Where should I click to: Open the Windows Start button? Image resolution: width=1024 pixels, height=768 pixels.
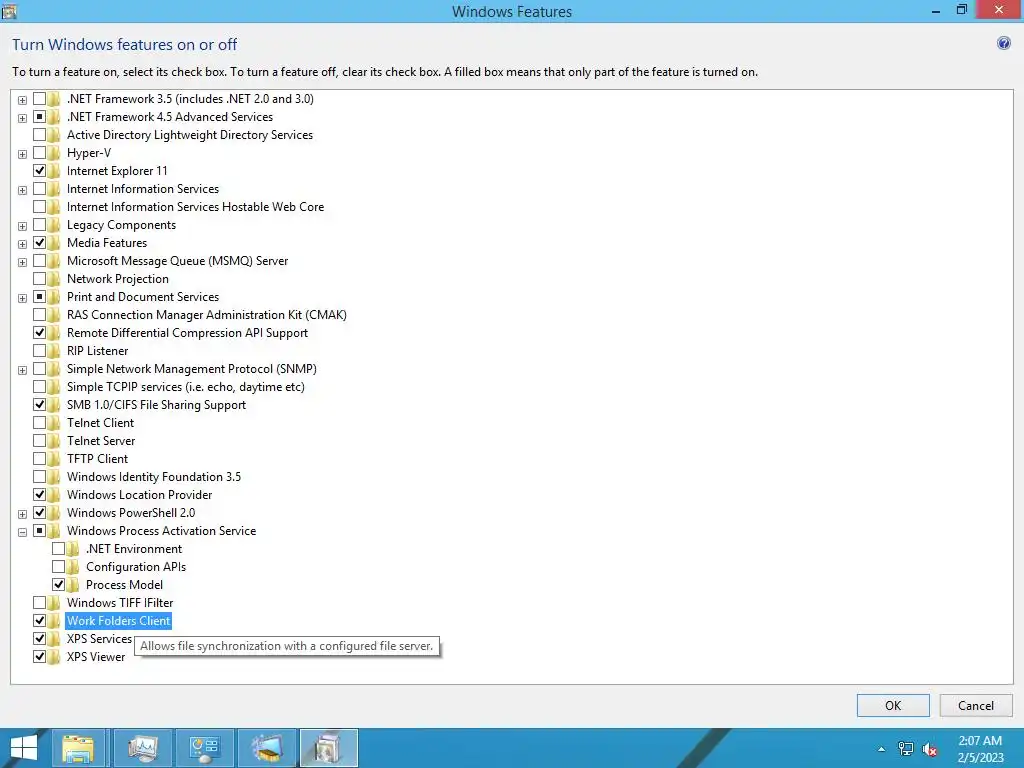tap(24, 748)
